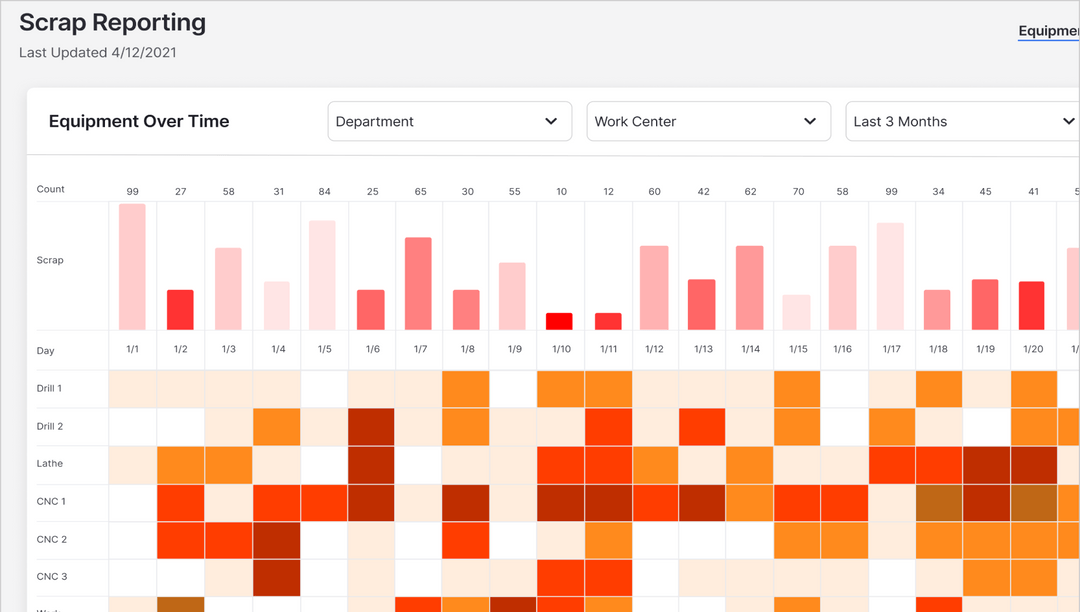Click the Scrap Reporting page title

[112, 22]
